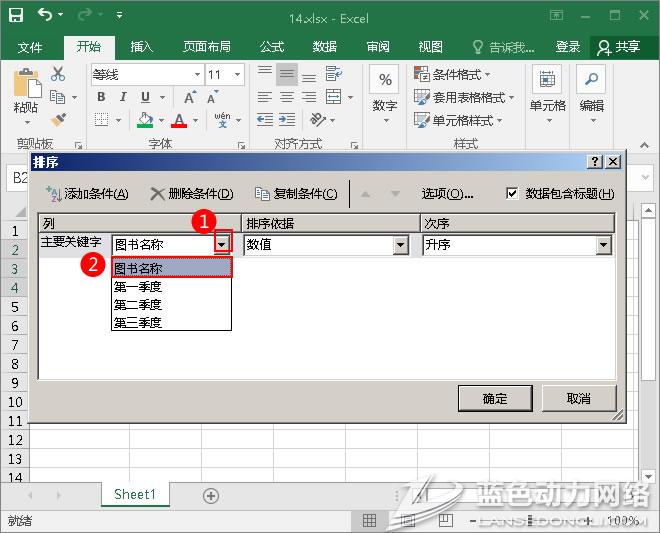Switch to the 插入 ribbon tab
Viewport: 660px width, 533px height.
point(141,46)
